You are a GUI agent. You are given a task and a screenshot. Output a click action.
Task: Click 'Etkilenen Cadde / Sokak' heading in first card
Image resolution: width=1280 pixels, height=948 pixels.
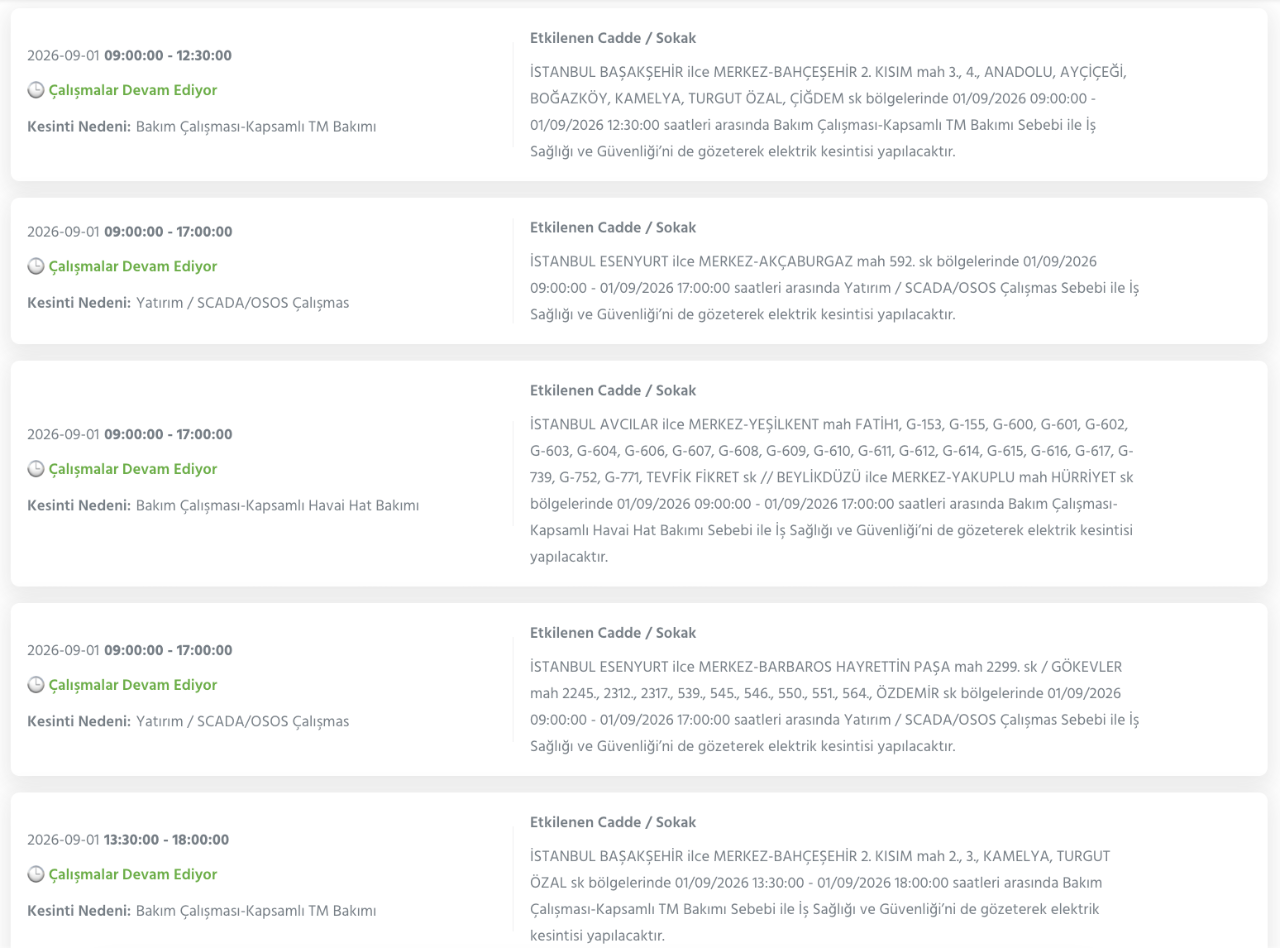[x=613, y=38]
